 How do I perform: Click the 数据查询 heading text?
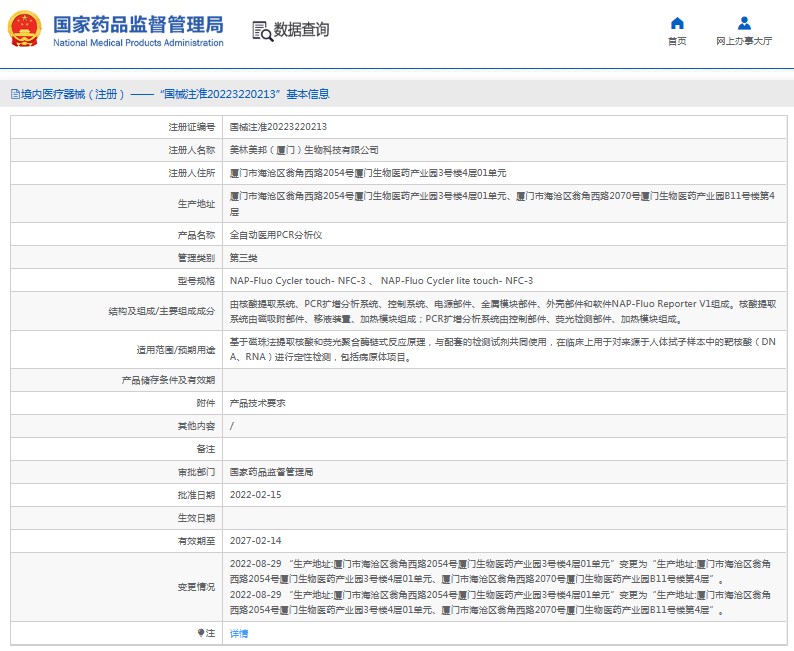coord(301,30)
